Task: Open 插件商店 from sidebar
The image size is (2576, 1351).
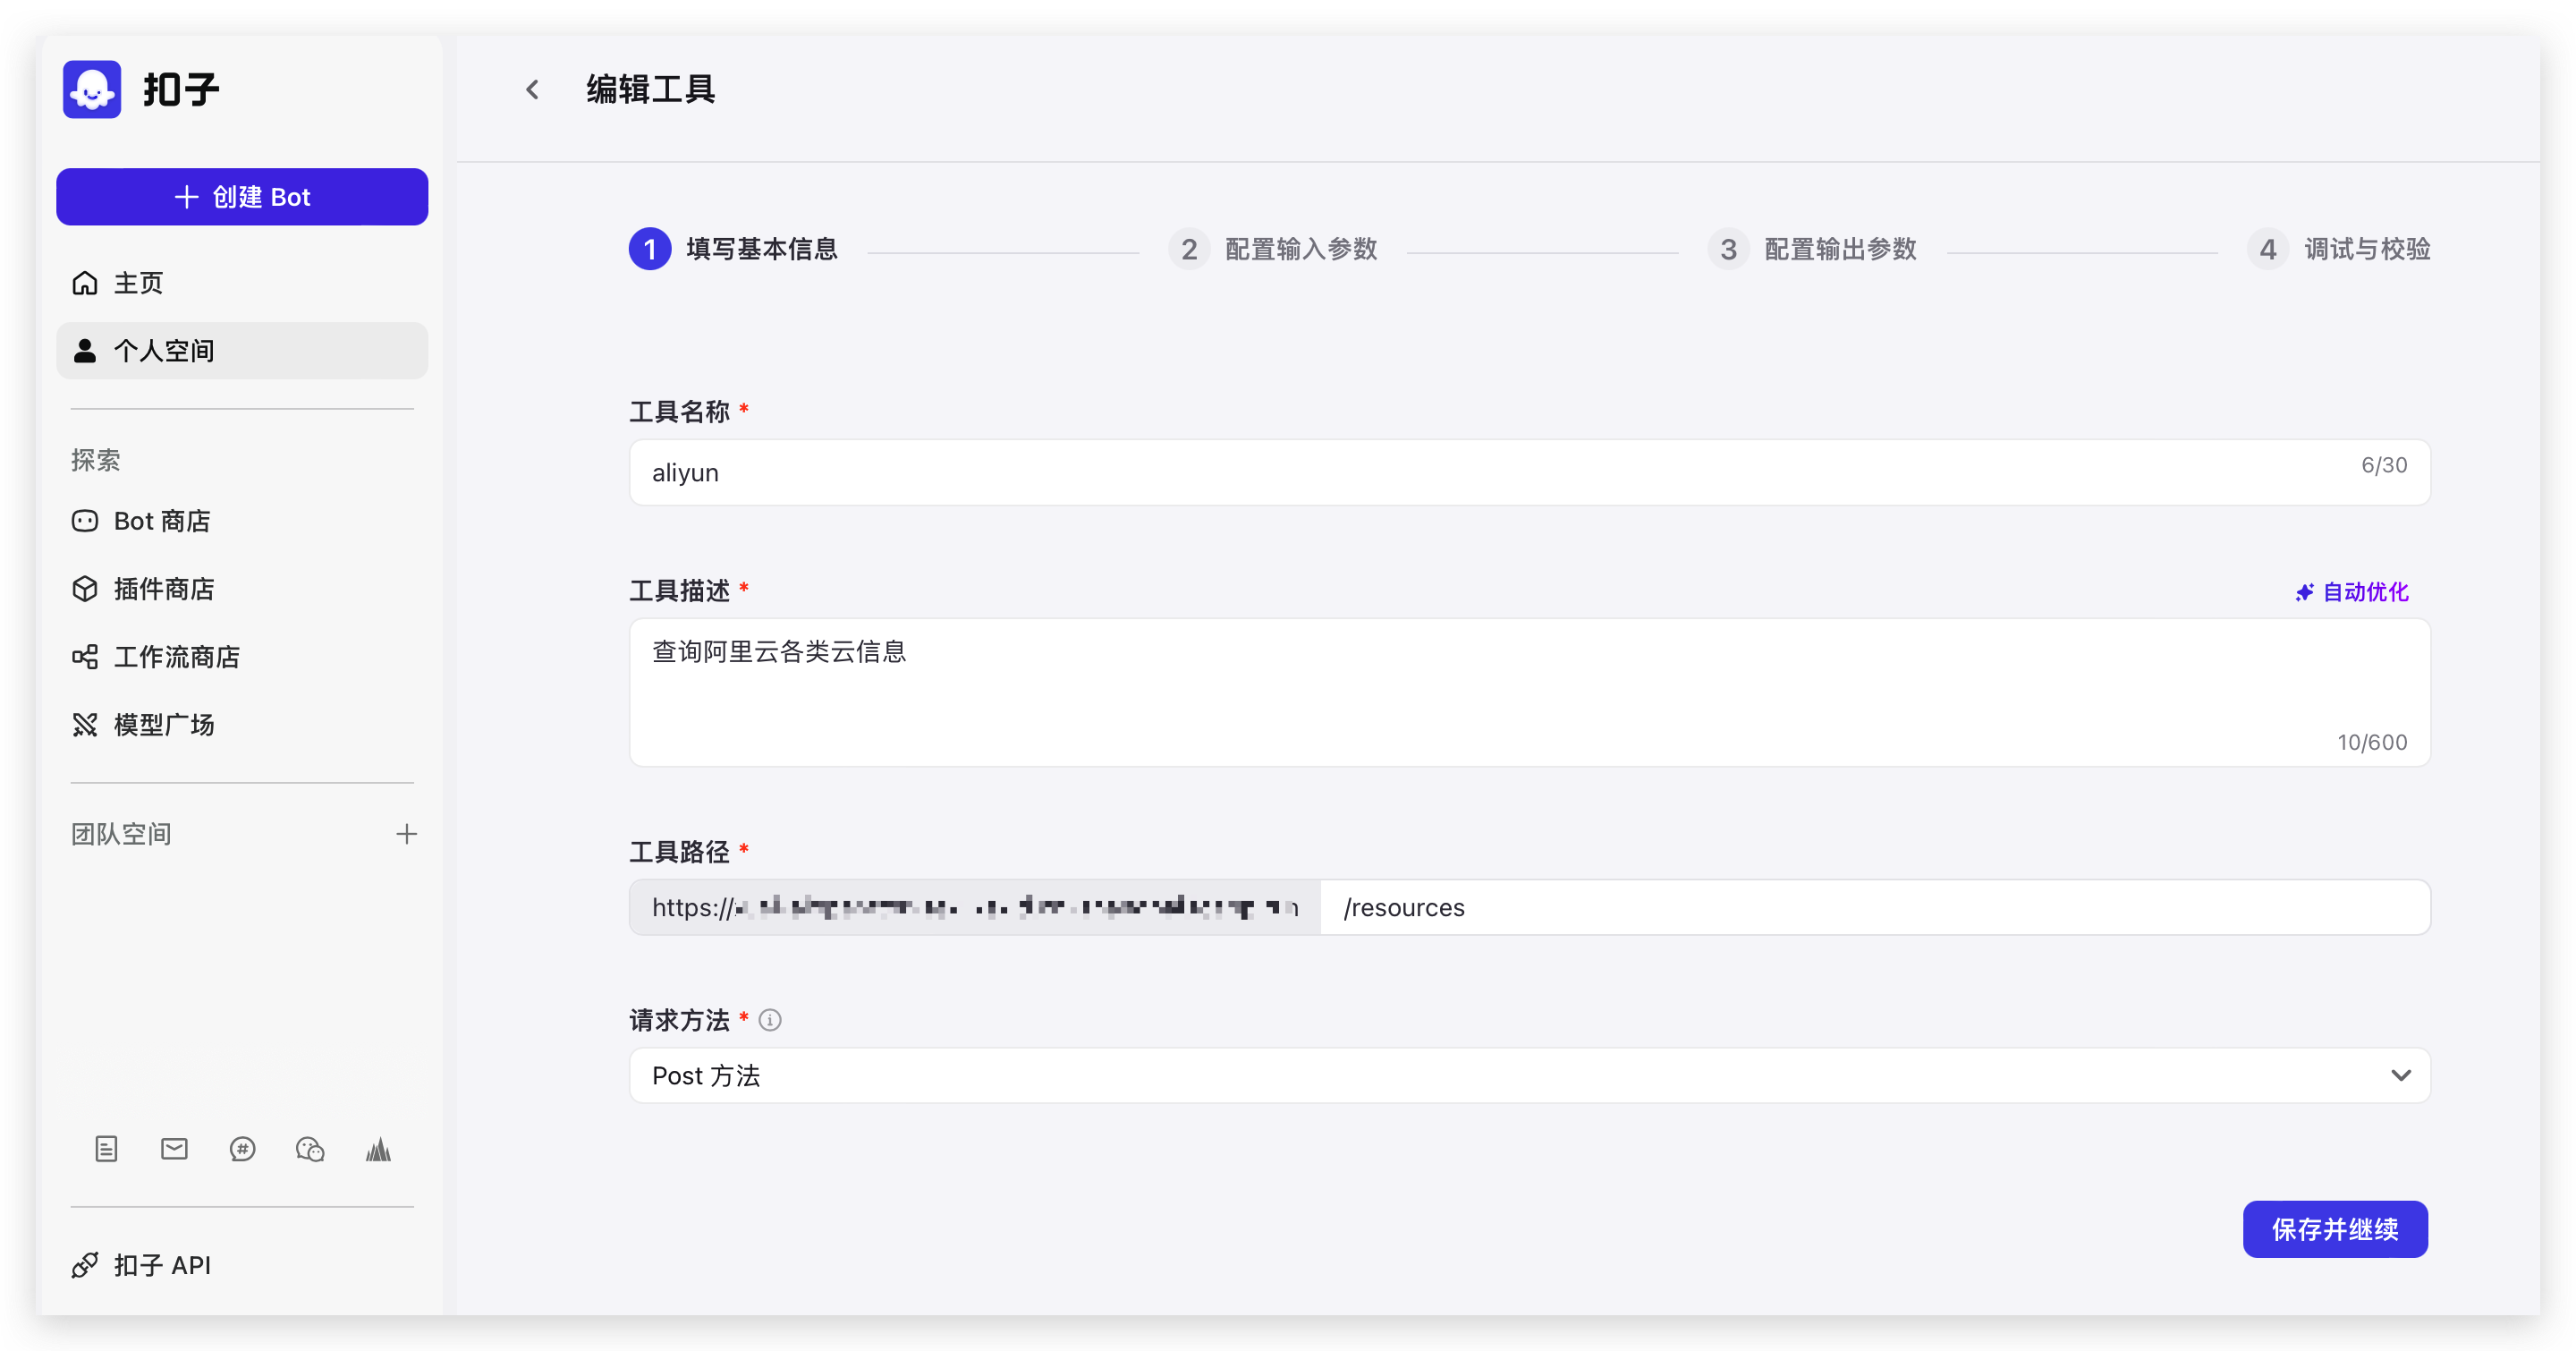Action: coord(163,589)
